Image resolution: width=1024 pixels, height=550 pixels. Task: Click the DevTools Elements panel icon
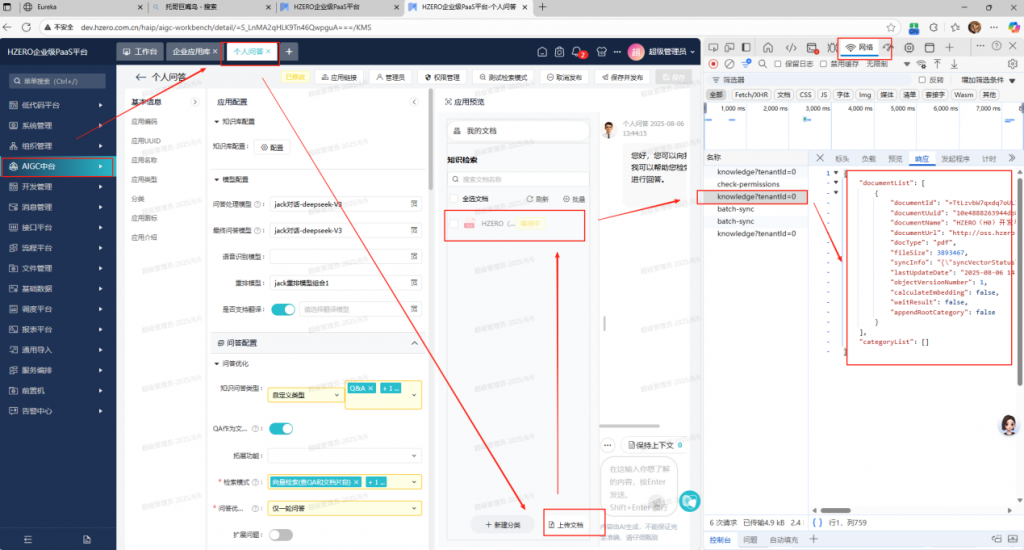coord(791,47)
